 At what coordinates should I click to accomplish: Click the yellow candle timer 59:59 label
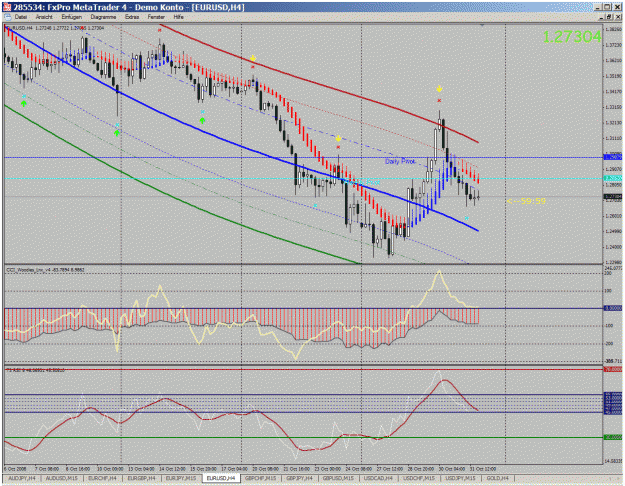point(526,201)
